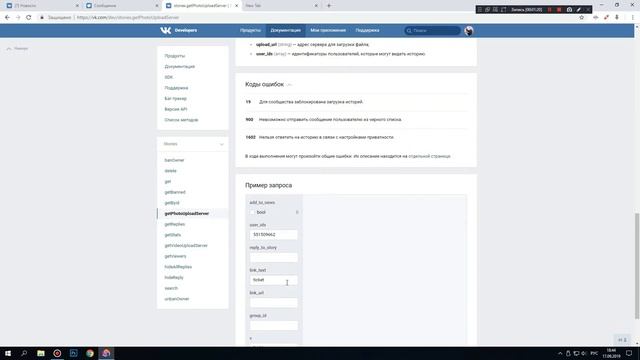Open the Windows notification center icon
Viewport: 640px width, 360px height.
(x=629, y=353)
